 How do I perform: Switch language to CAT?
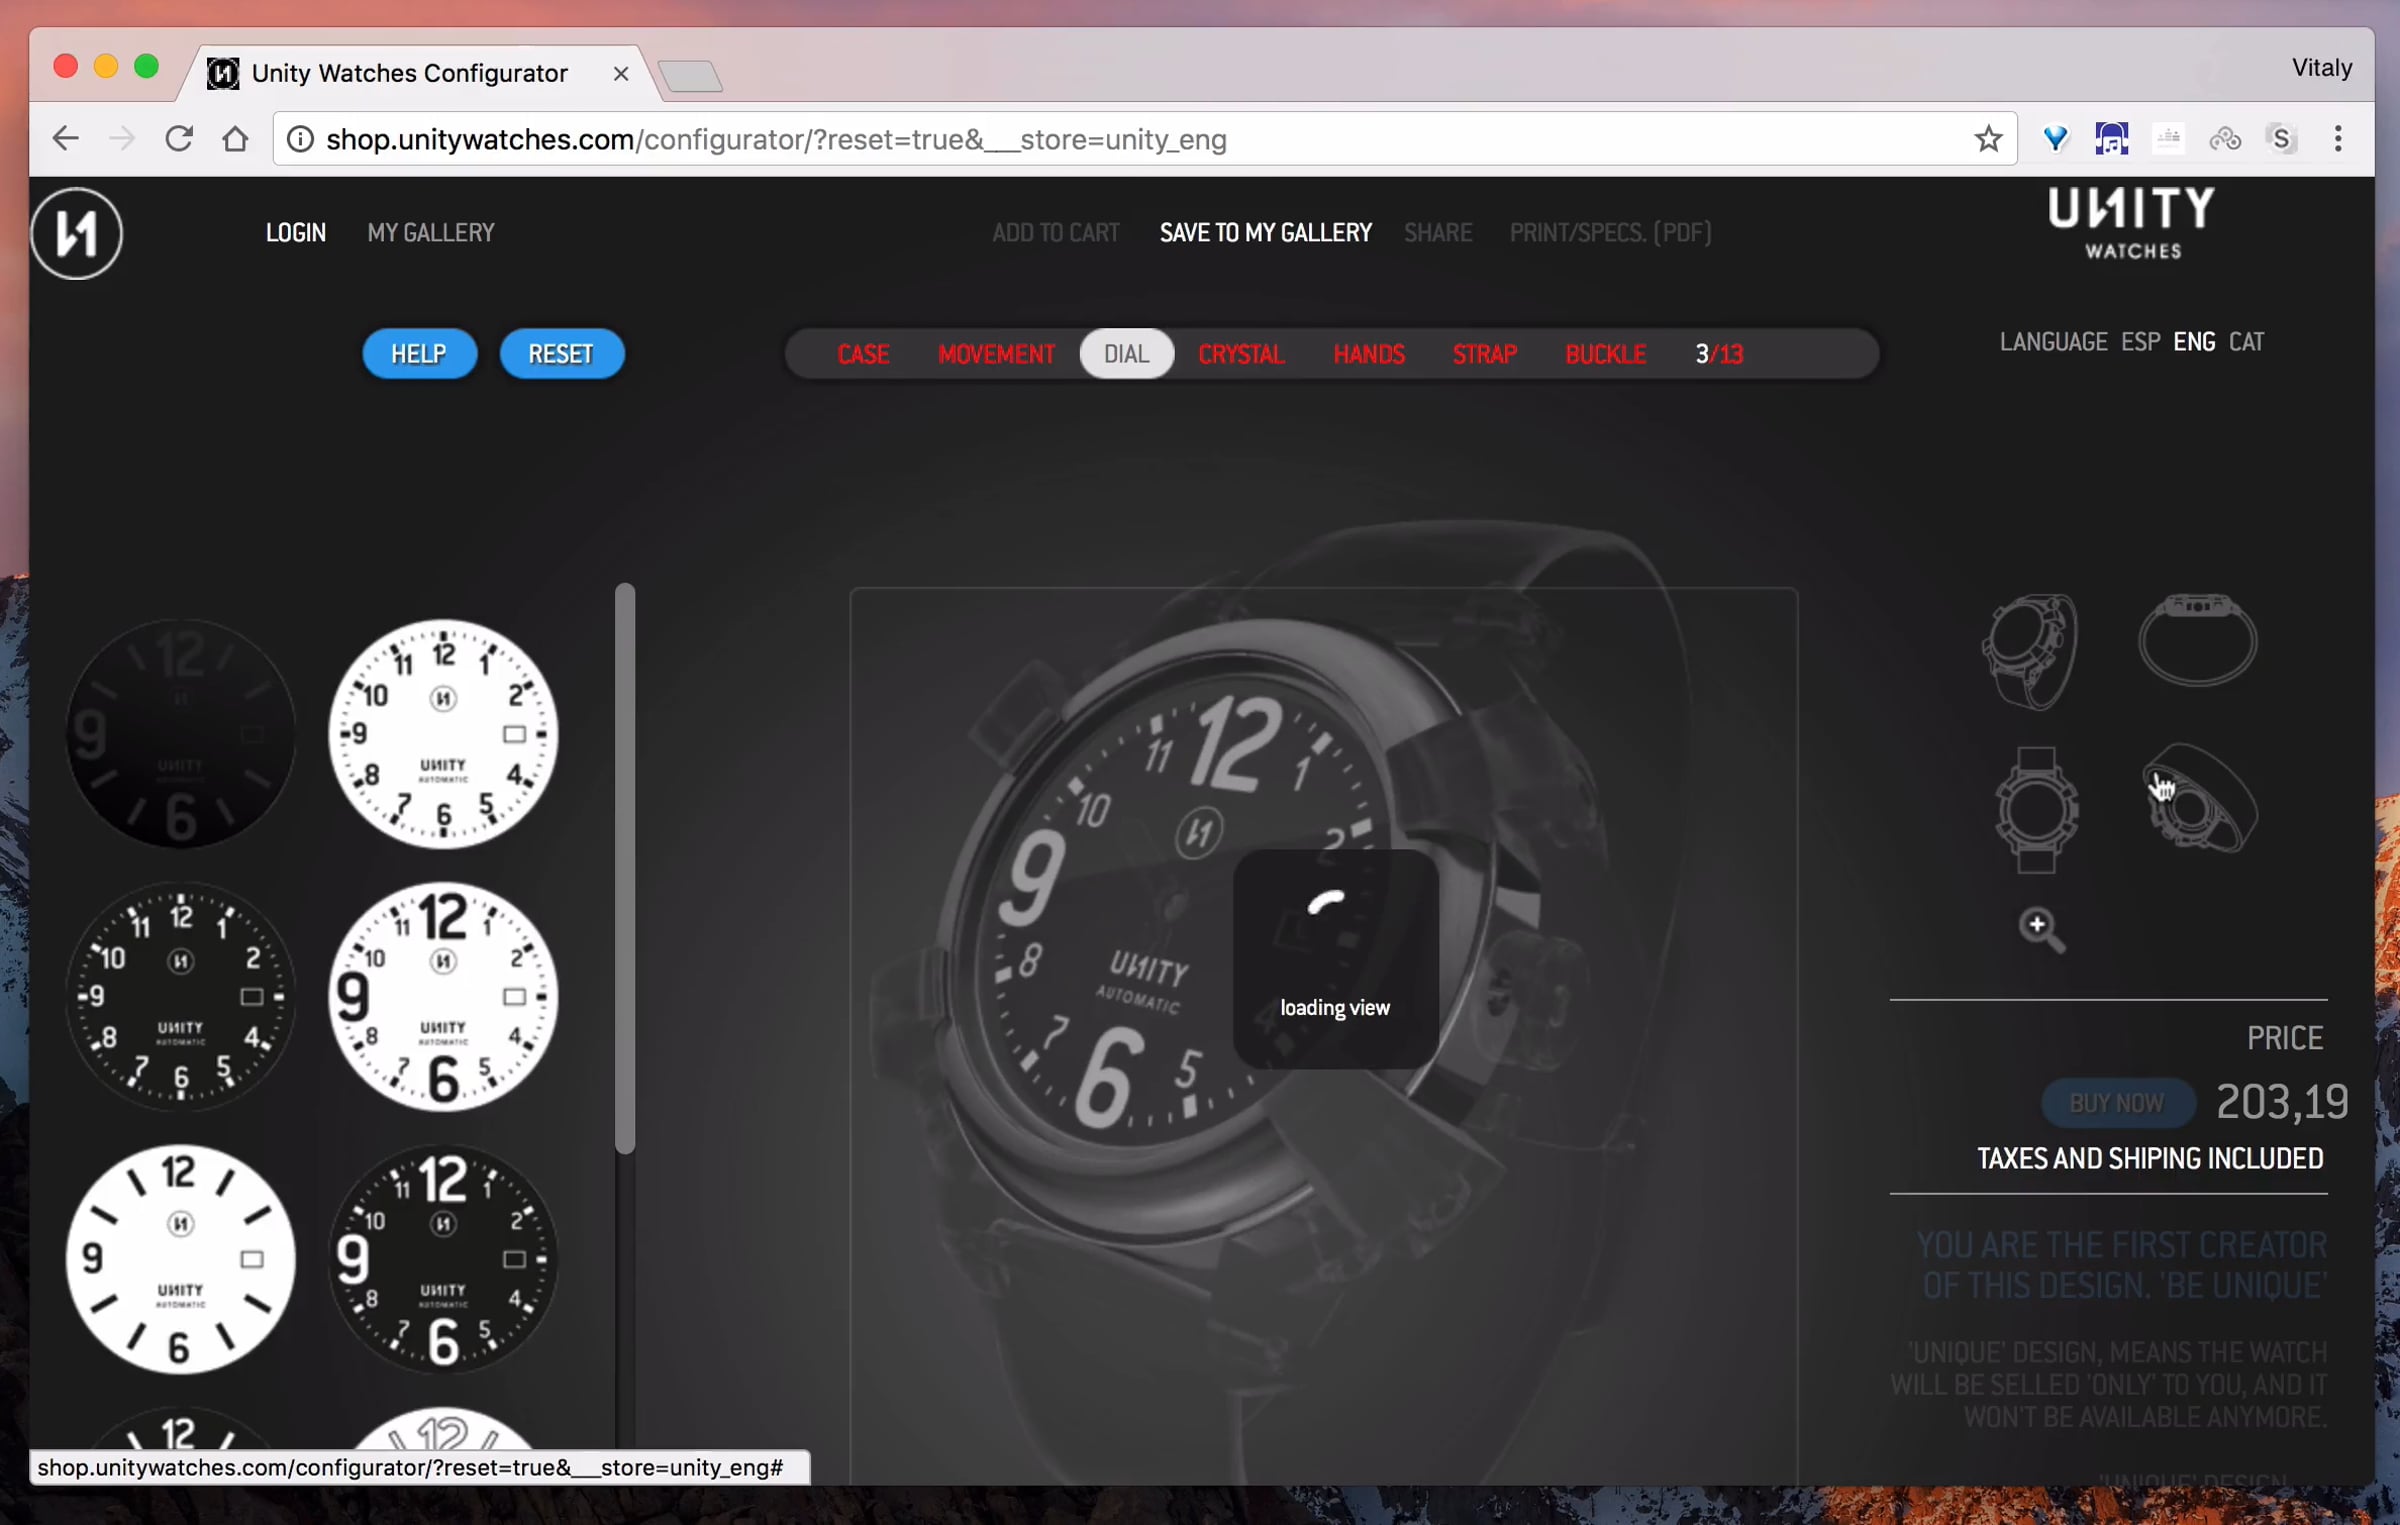pyautogui.click(x=2246, y=342)
